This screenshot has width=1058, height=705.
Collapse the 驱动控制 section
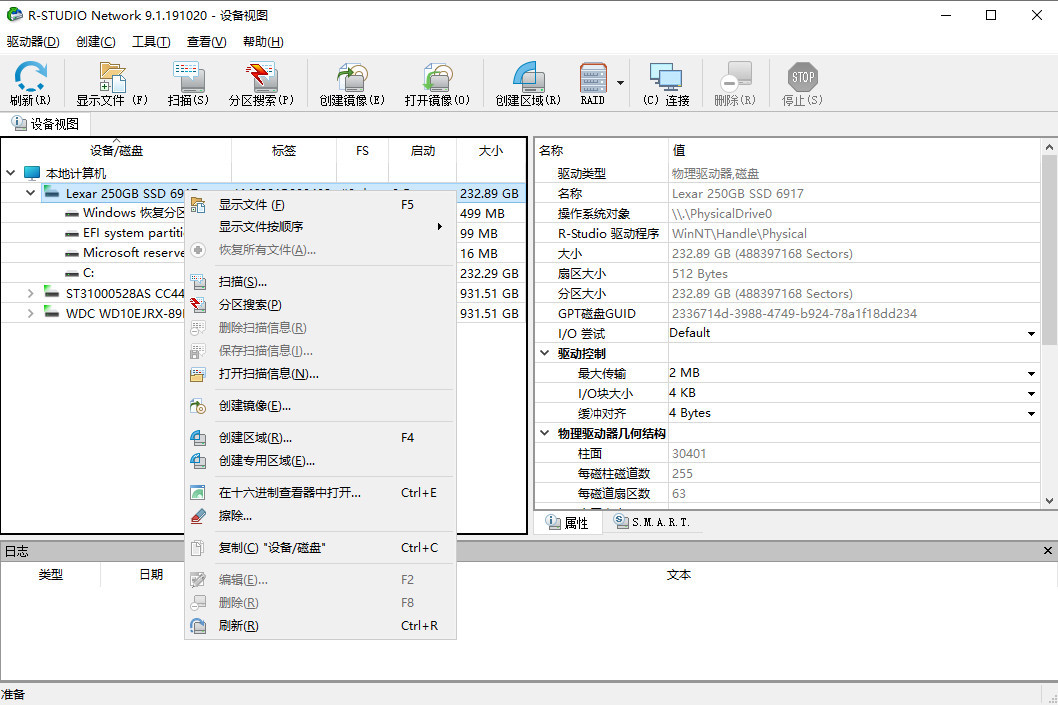click(x=544, y=353)
